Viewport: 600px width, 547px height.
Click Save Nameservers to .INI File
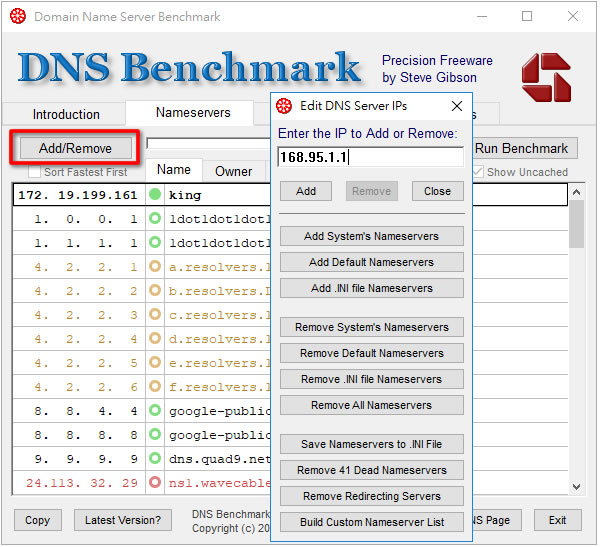tap(372, 444)
